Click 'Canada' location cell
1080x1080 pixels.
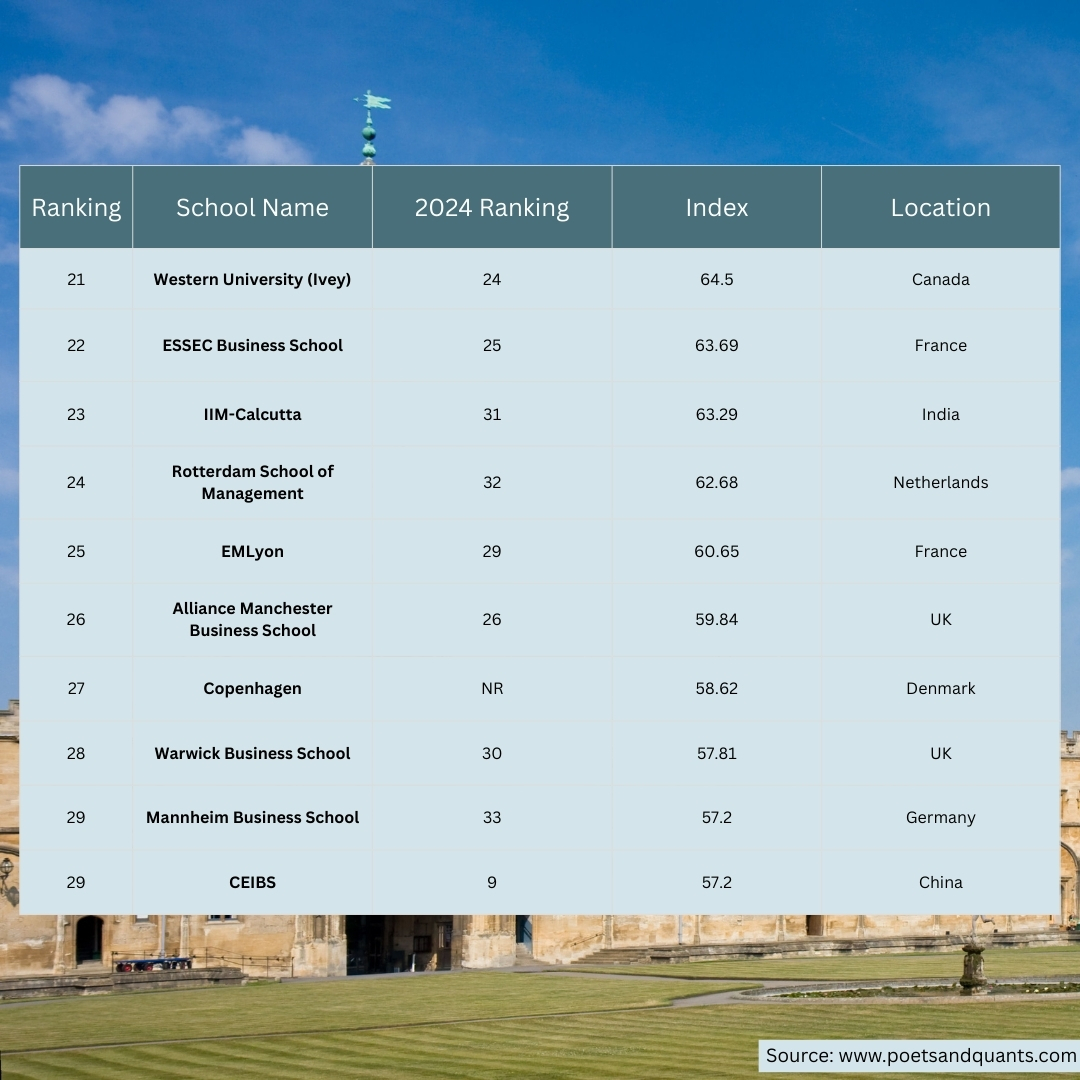click(x=940, y=280)
